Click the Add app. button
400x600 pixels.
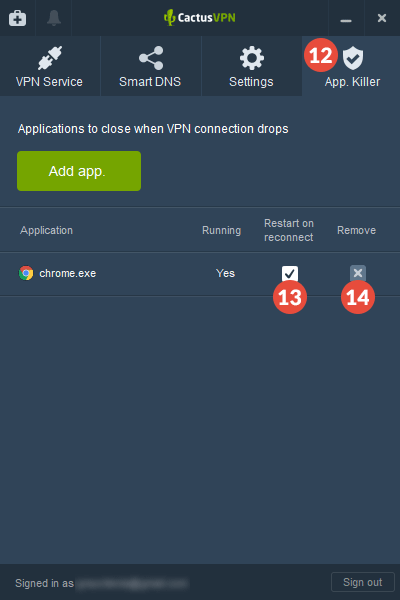79,171
